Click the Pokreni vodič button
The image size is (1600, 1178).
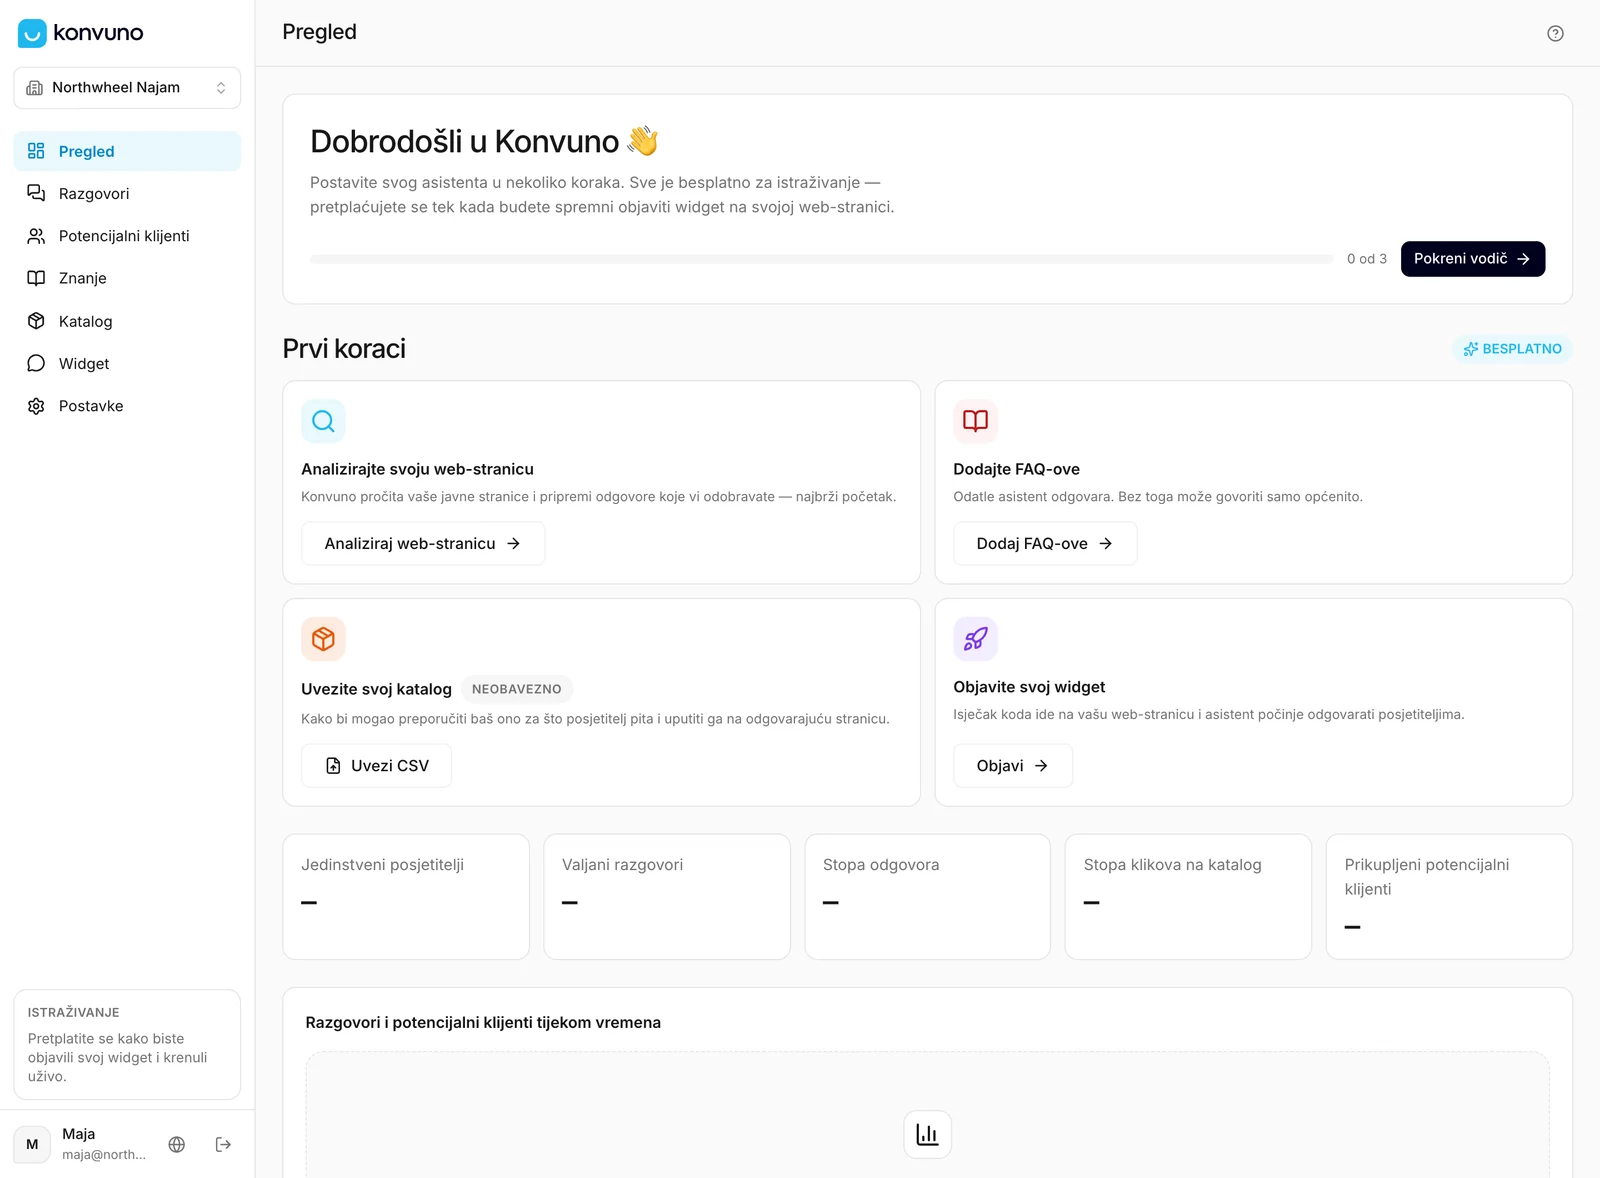(x=1472, y=259)
